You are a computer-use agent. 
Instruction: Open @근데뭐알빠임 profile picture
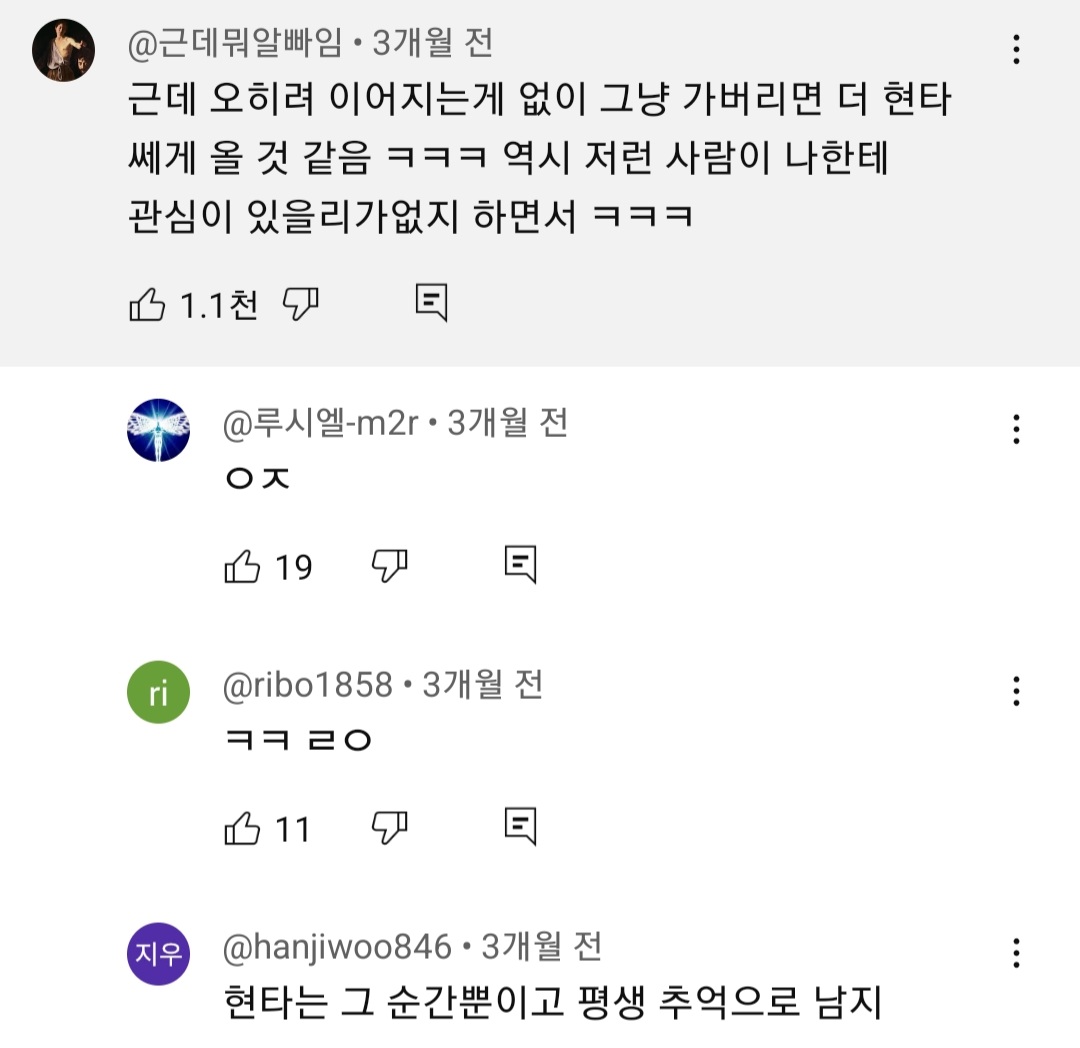pyautogui.click(x=63, y=50)
